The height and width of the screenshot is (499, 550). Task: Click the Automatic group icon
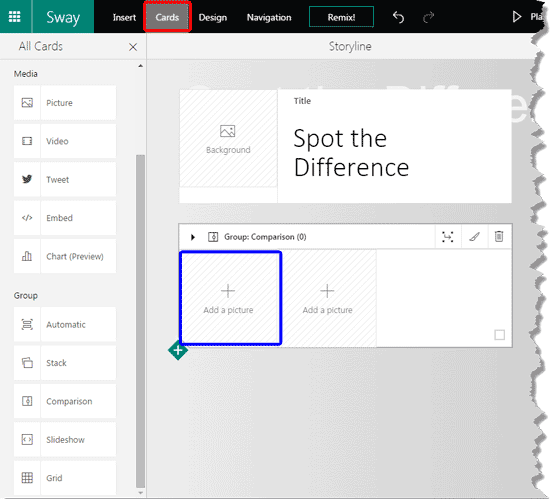[27, 324]
